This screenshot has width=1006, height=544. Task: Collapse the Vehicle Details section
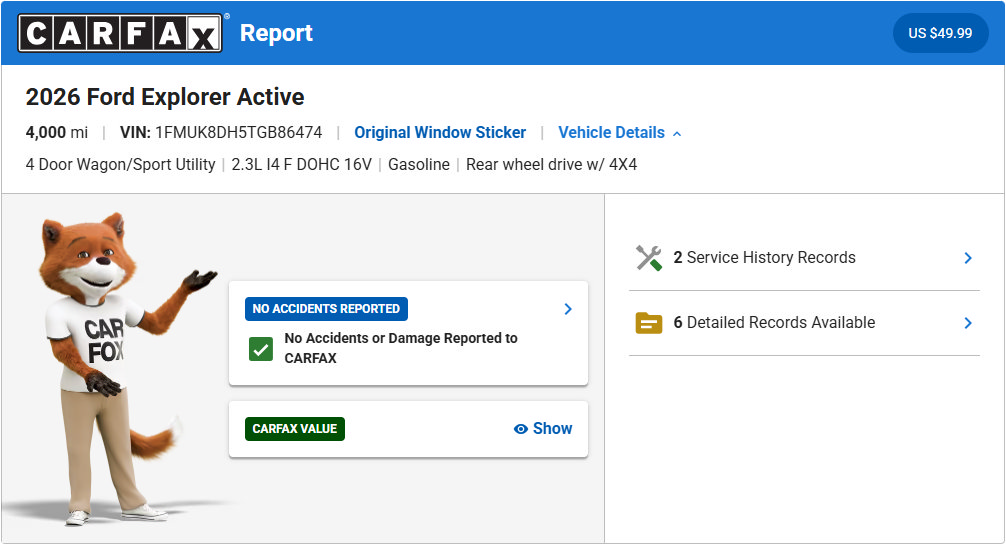(x=620, y=132)
